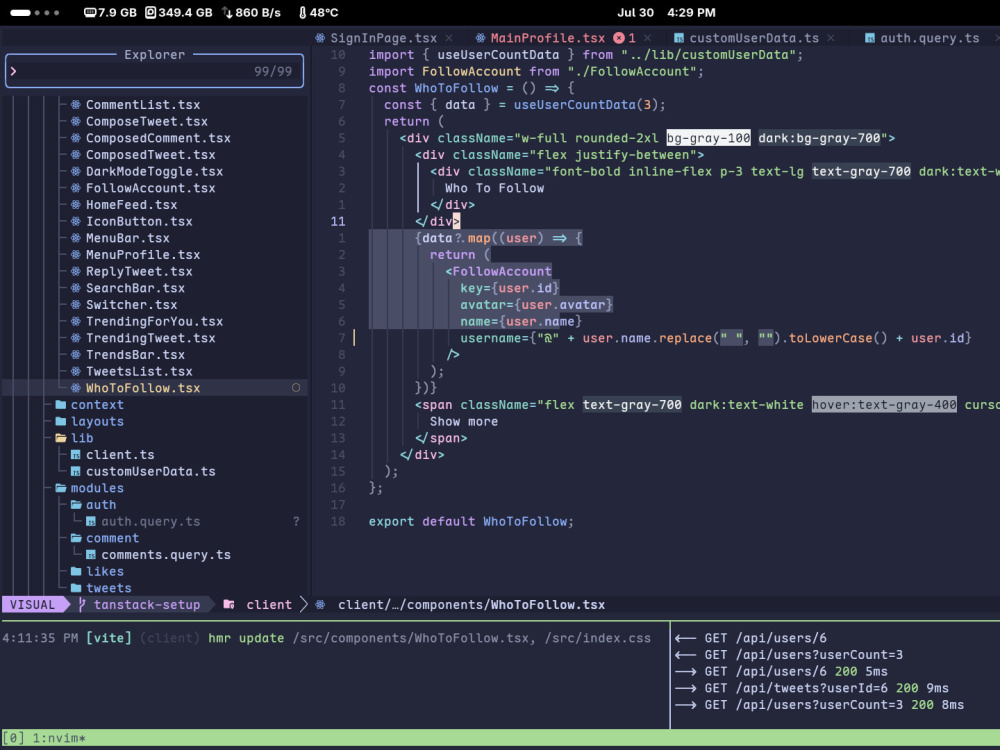
Task: Click the bg-gray-100 color highlight in code
Action: coord(709,138)
